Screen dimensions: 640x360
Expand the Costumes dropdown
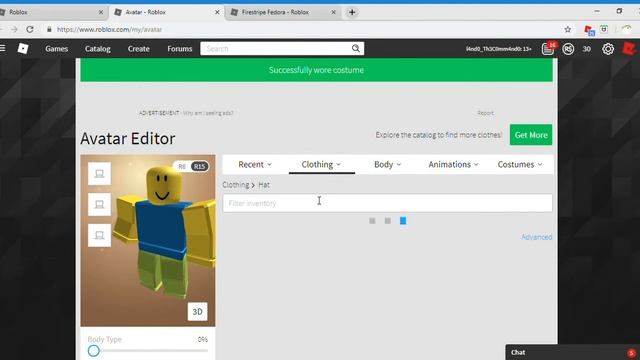[520, 164]
